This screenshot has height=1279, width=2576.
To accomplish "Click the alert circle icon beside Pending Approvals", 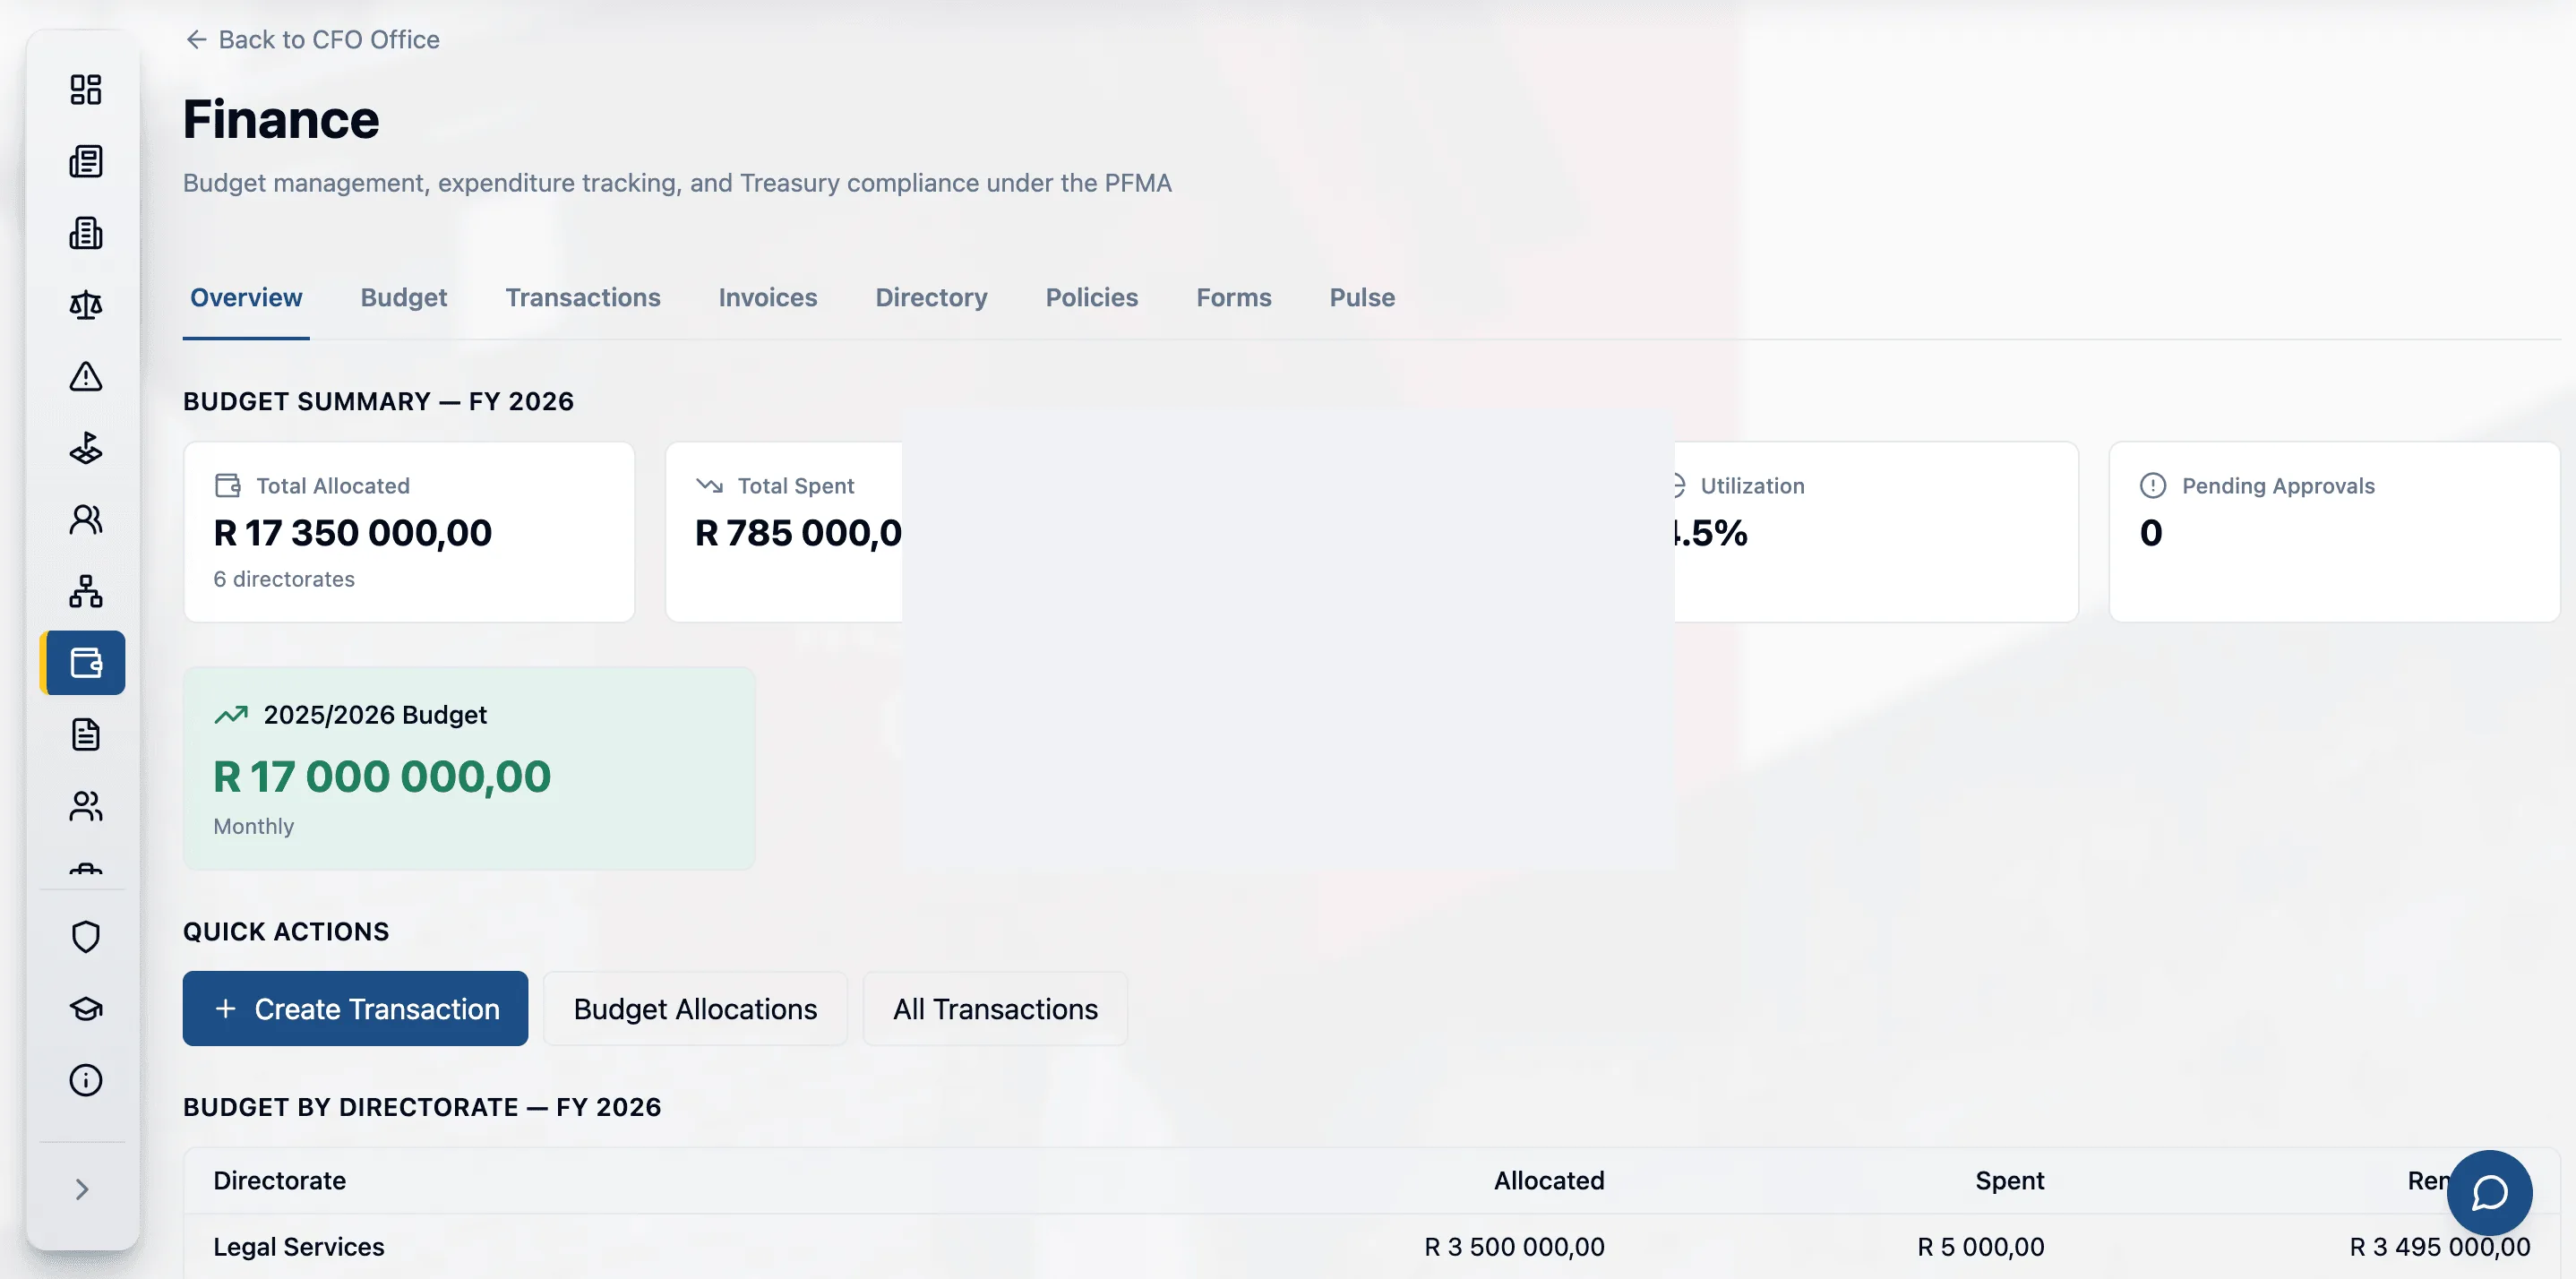I will (x=2152, y=486).
